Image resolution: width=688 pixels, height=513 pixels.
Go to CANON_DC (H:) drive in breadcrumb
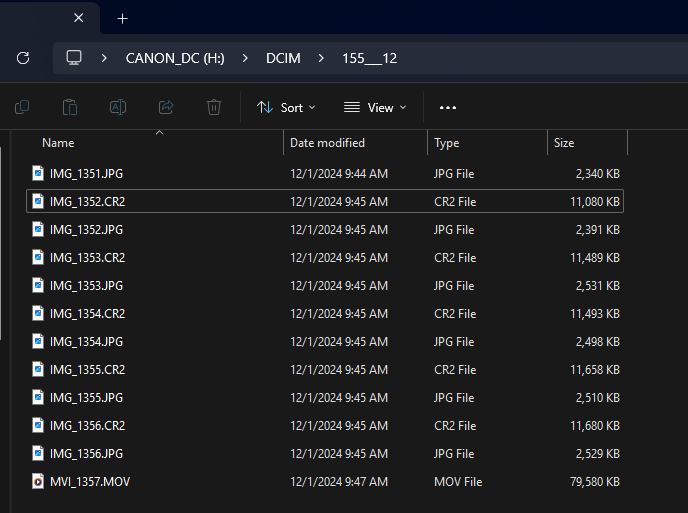click(175, 58)
